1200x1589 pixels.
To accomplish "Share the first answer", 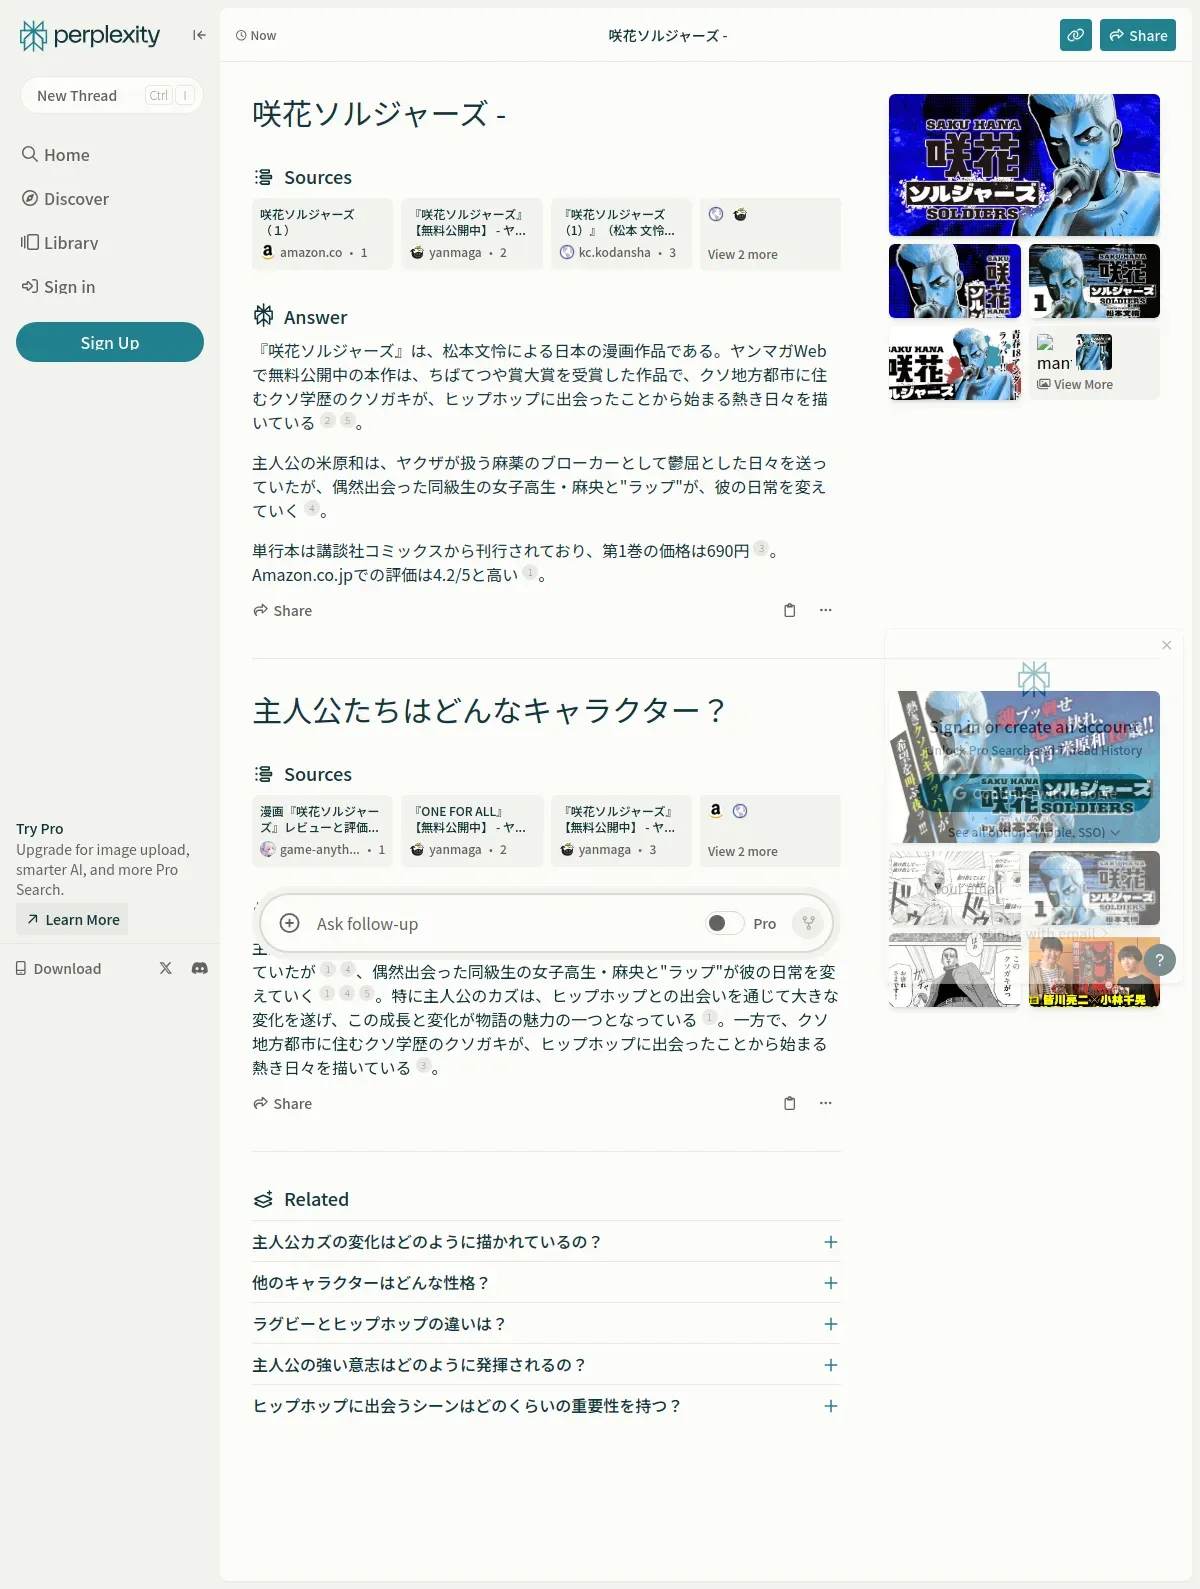I will tap(282, 610).
